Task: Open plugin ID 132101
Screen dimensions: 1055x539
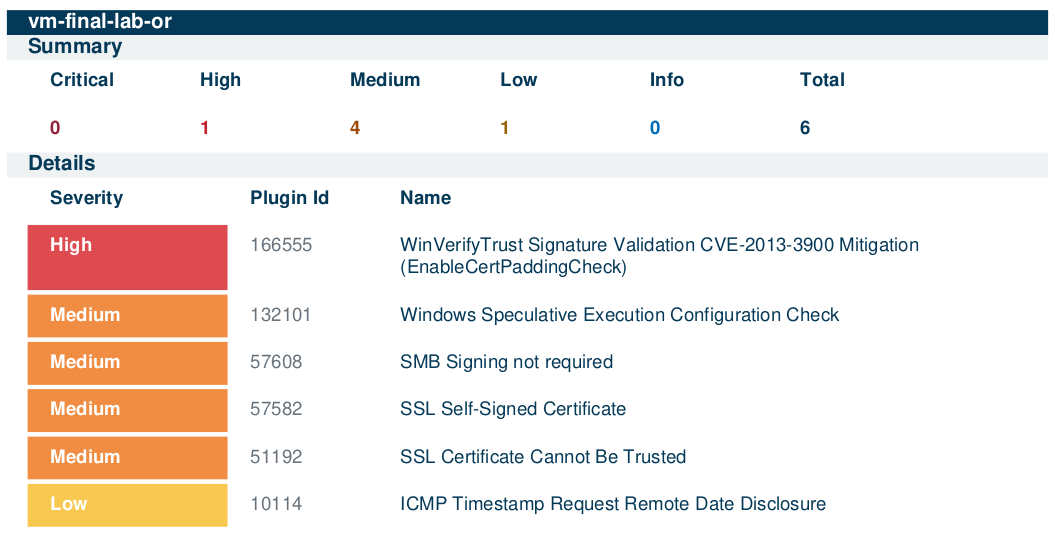Action: (281, 315)
